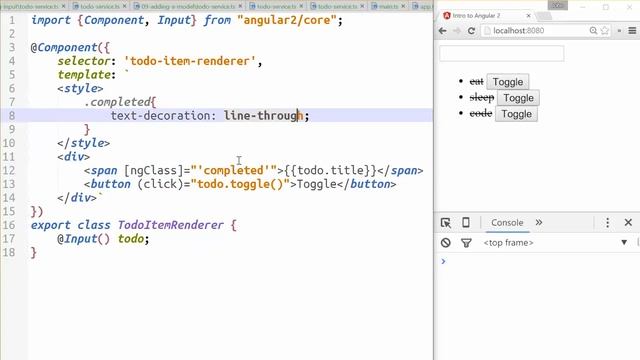Close the 09-adding-a-model/todo-service.ts tab

point(240,6)
